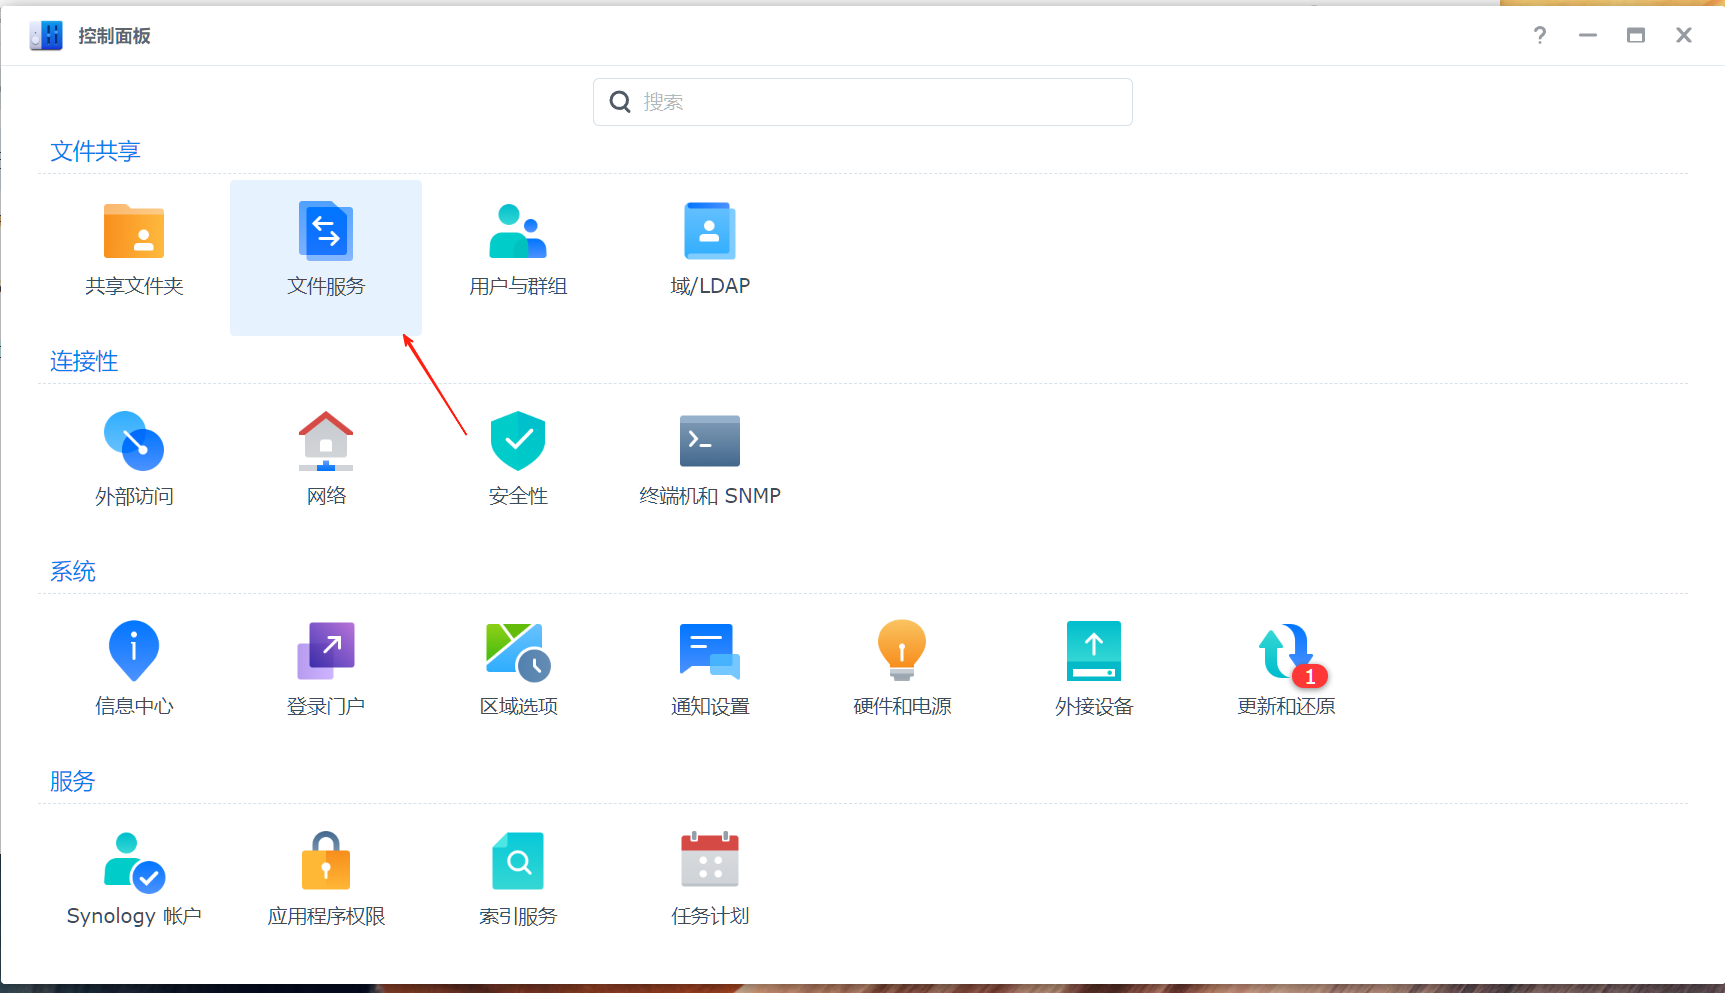Screen dimensions: 1725x993
Task: Click the 系统 section heading
Action: tap(73, 571)
